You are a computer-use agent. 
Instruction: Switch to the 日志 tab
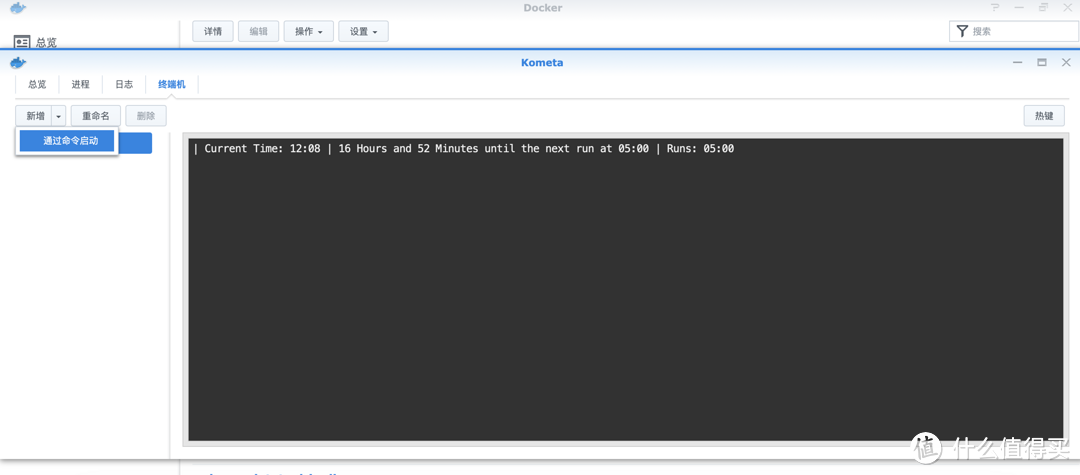[124, 85]
